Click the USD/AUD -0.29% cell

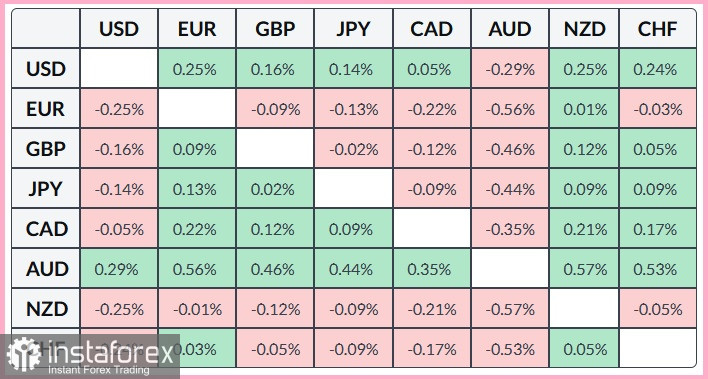click(510, 69)
